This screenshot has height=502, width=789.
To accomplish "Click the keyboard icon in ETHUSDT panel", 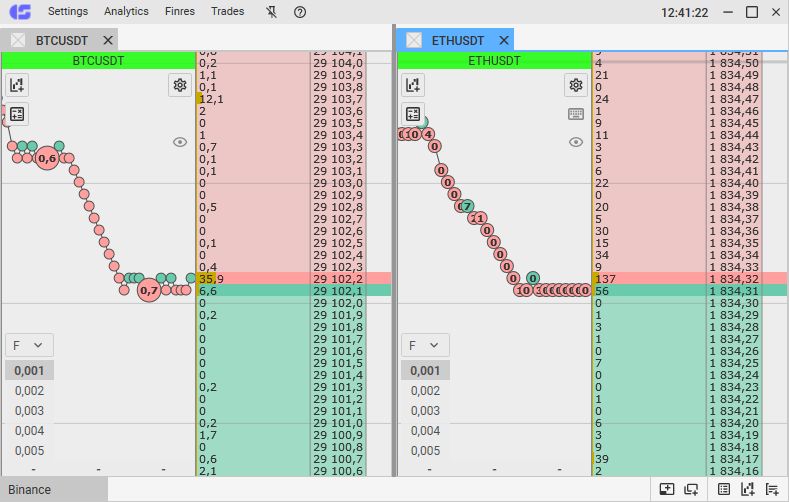I will (576, 114).
